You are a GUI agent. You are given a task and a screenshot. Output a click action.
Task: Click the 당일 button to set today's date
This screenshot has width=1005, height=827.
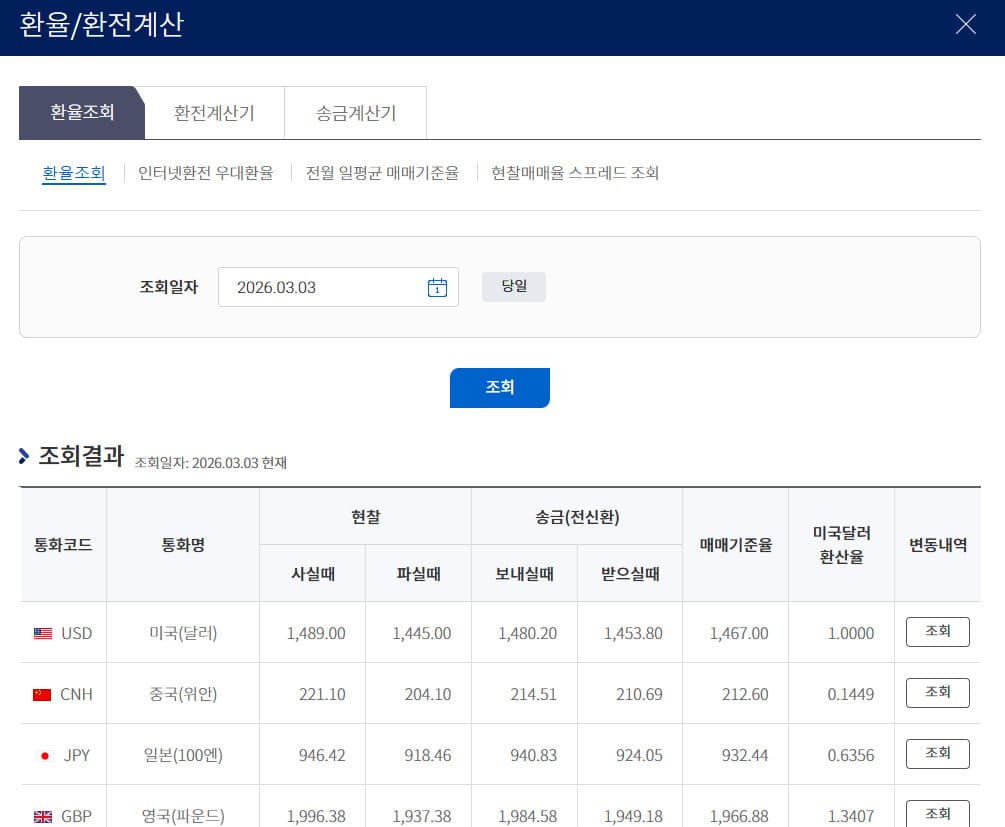click(513, 286)
